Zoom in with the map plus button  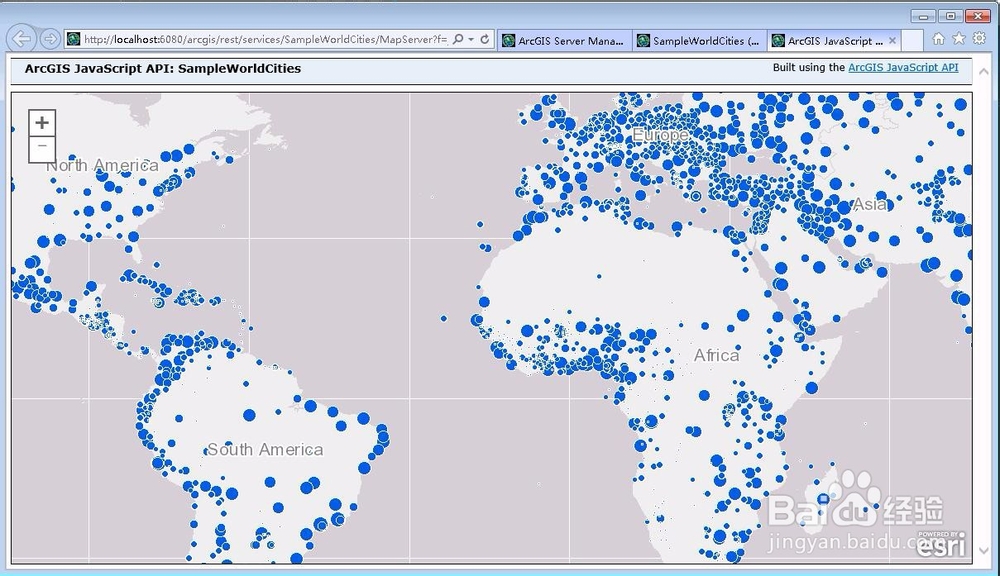(x=42, y=122)
